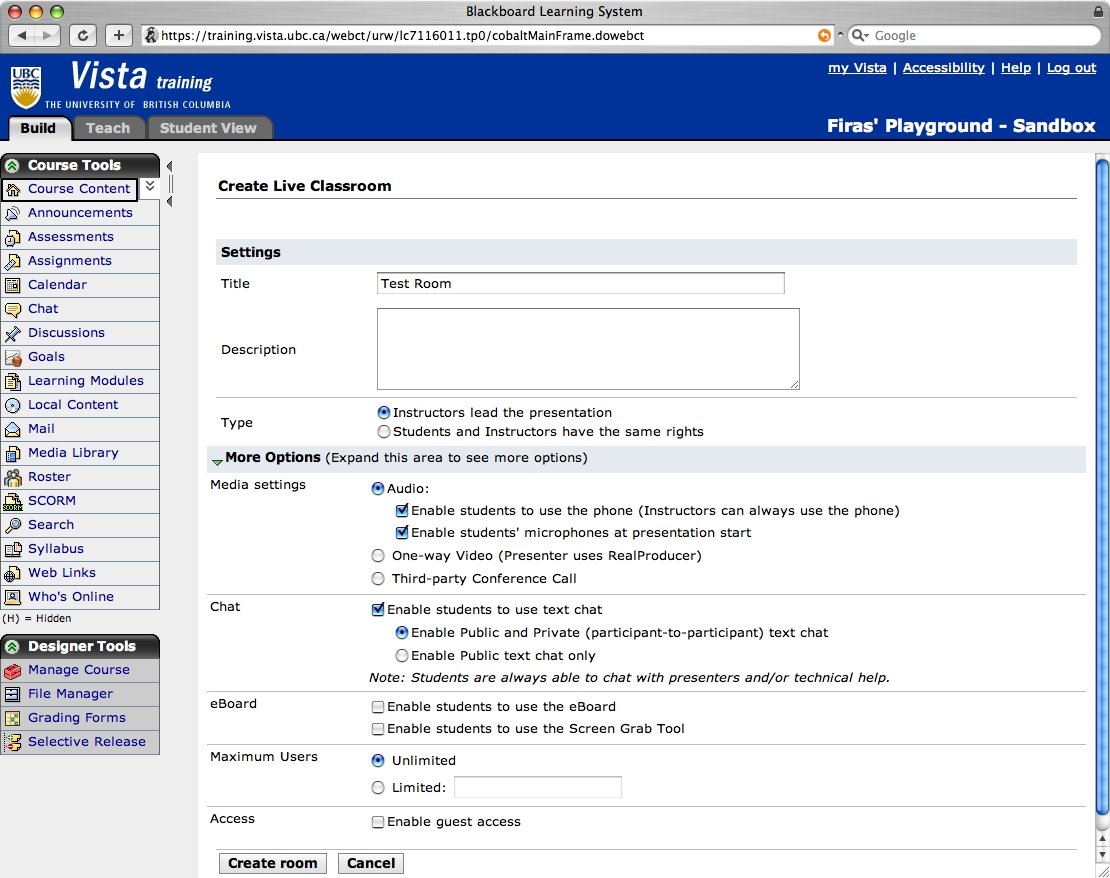Check the Enable guest access box
Screen dimensions: 1110x878
point(378,822)
